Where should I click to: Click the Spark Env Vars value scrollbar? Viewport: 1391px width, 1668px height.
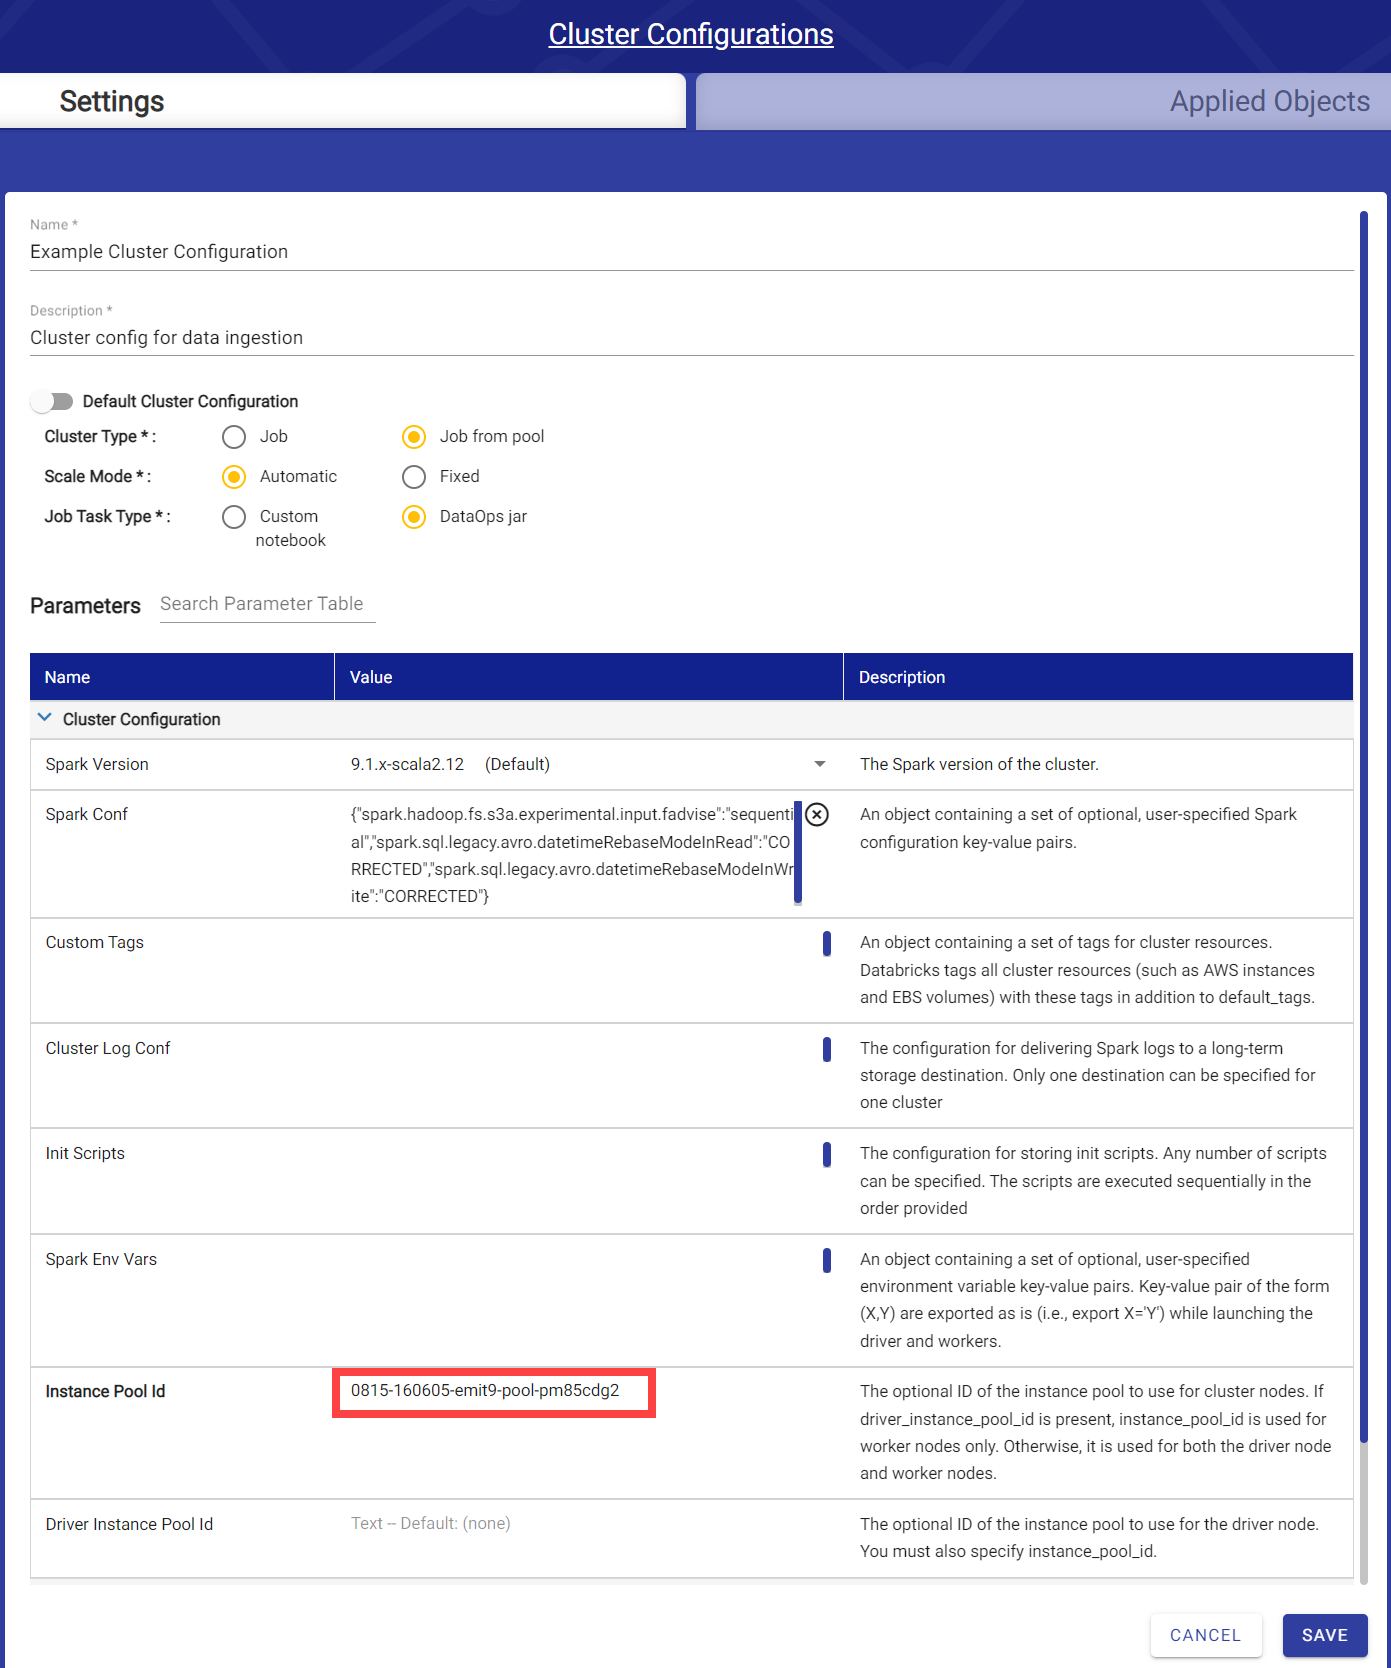tap(827, 1260)
